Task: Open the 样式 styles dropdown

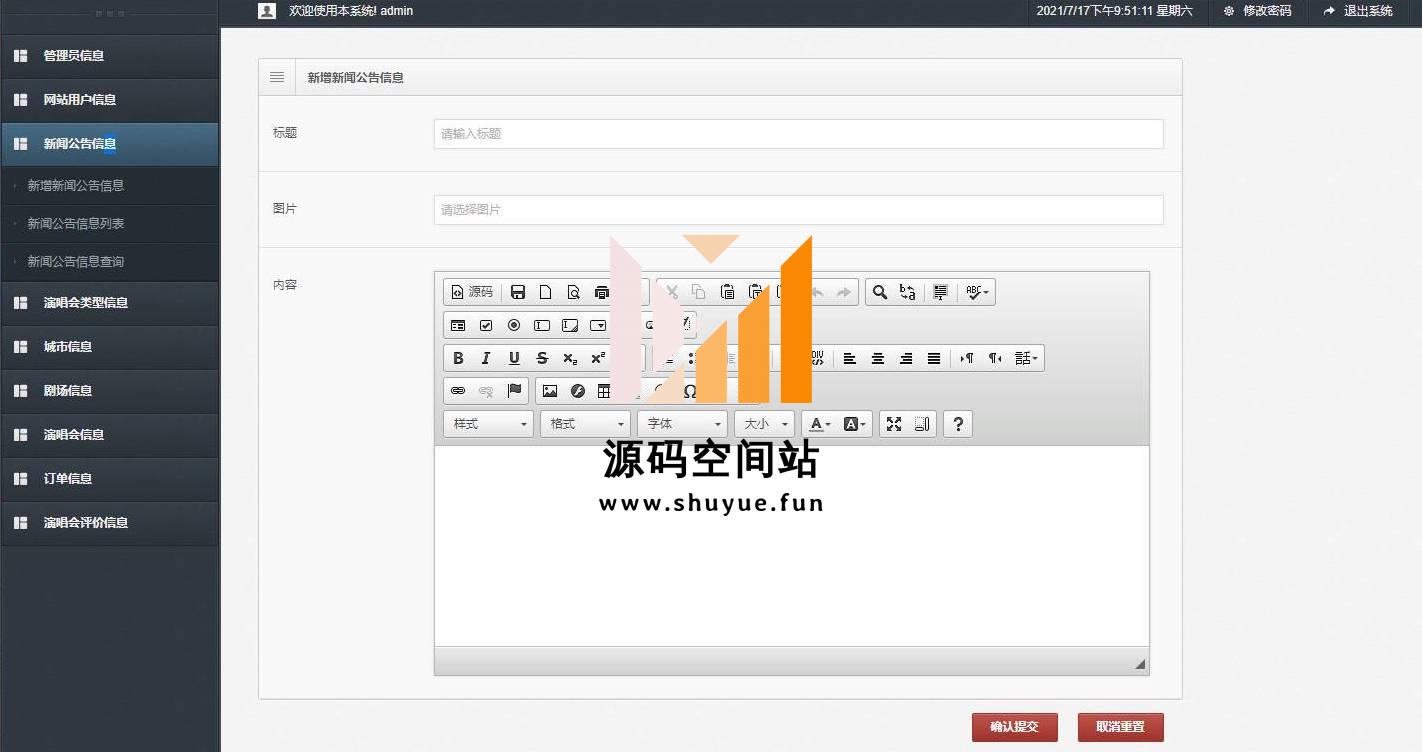Action: pyautogui.click(x=488, y=424)
